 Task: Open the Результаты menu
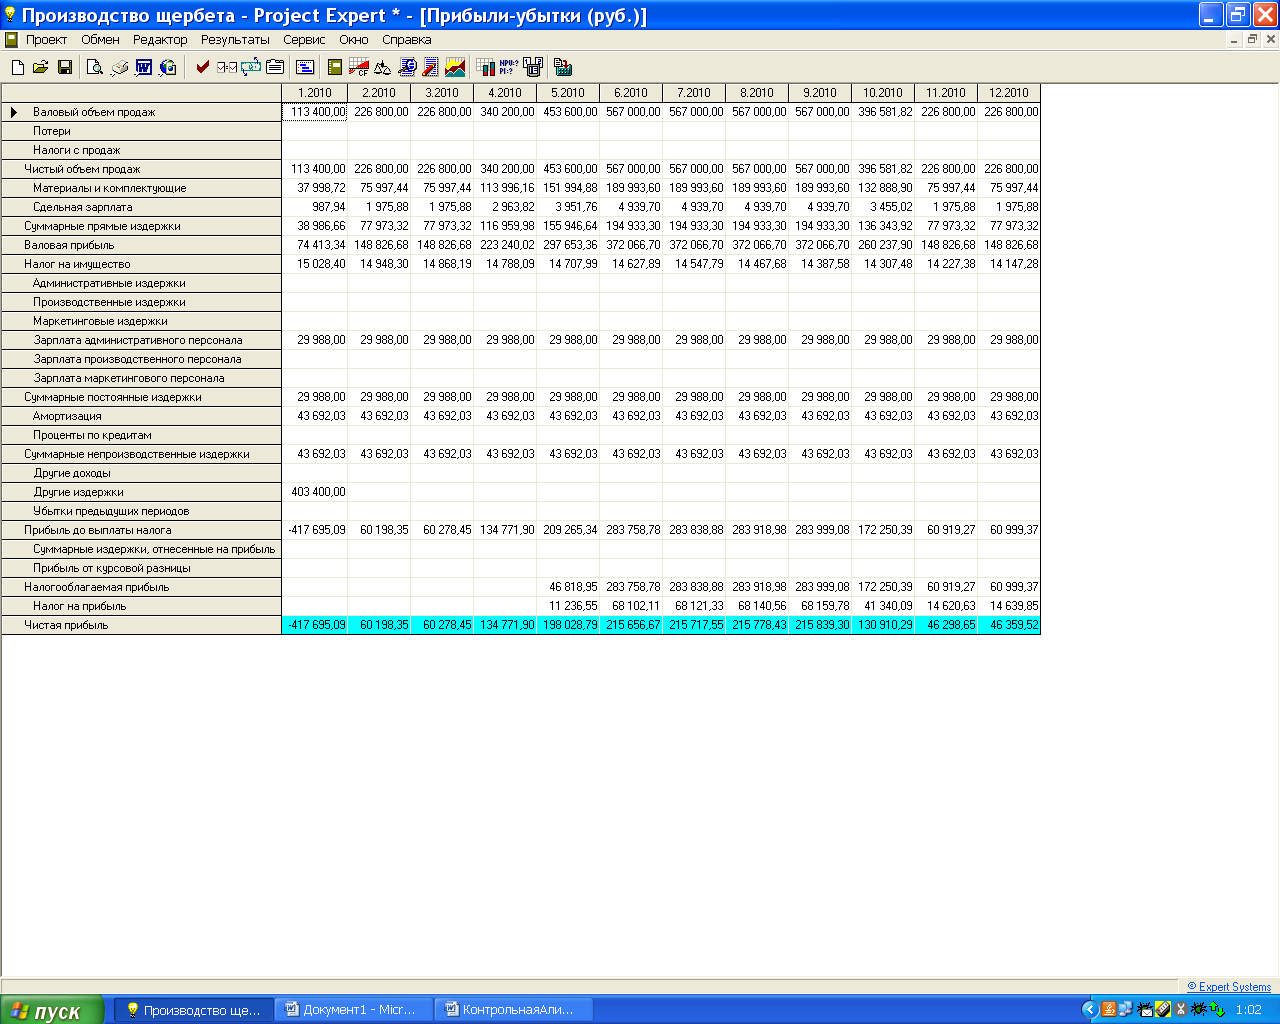coord(235,40)
